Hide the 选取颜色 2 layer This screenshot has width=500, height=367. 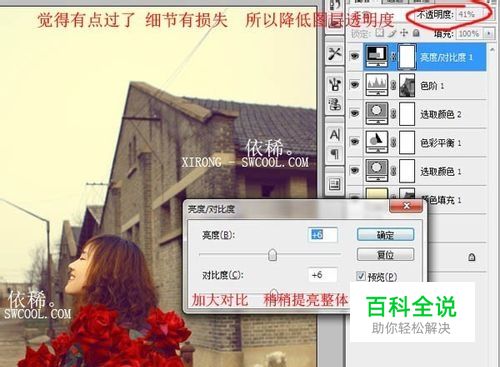pos(355,113)
